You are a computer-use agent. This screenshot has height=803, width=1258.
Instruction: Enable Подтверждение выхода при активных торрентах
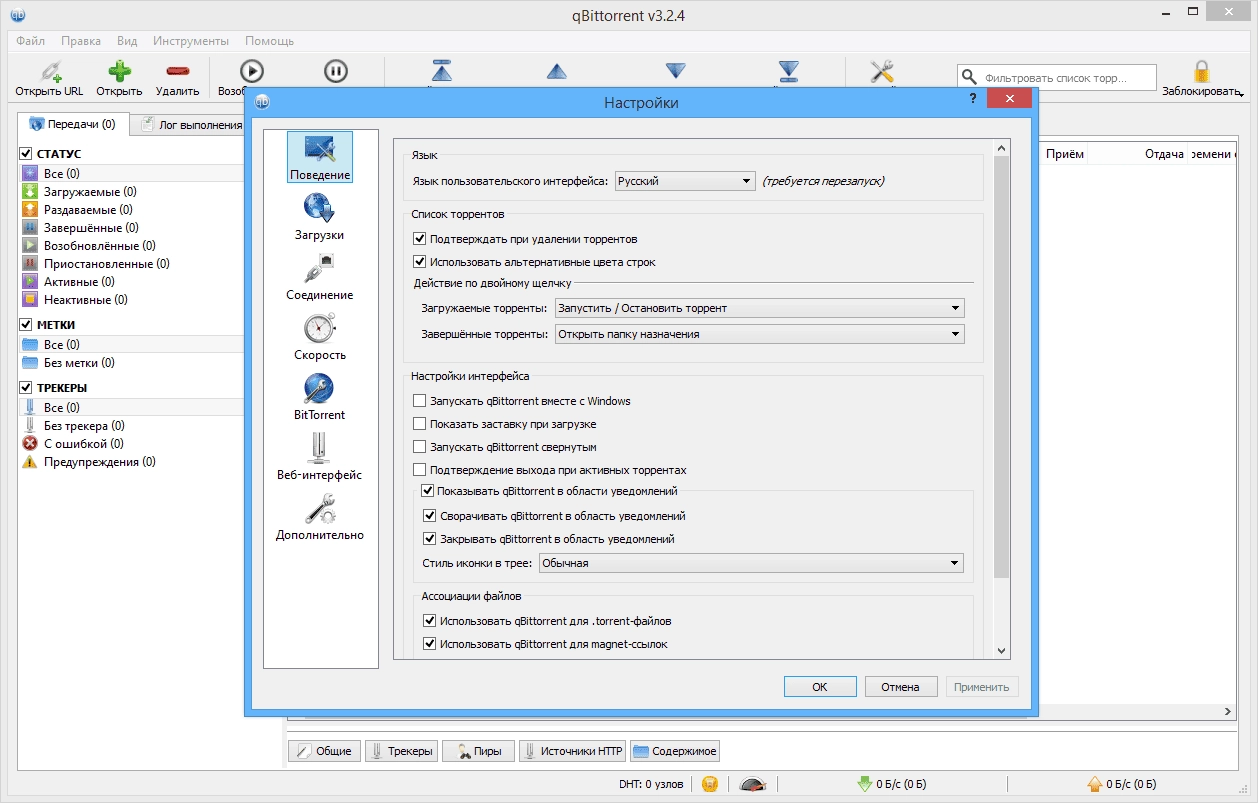pyautogui.click(x=419, y=470)
